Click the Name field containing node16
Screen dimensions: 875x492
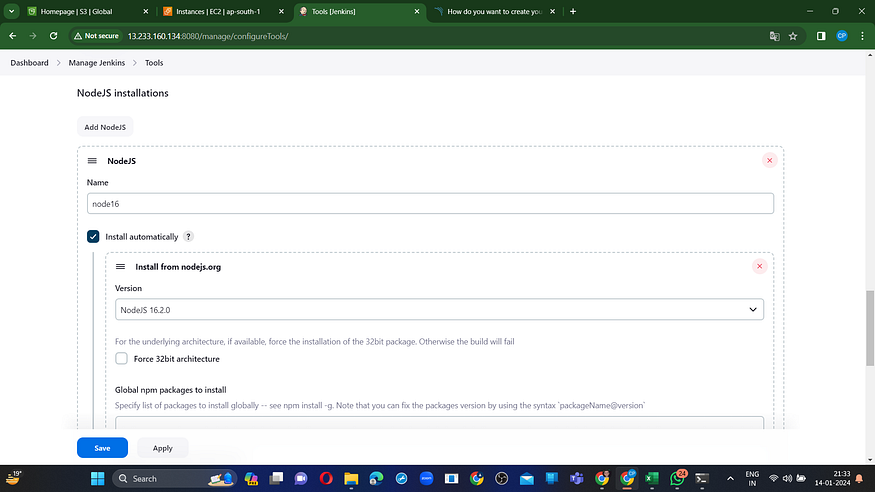click(x=430, y=204)
